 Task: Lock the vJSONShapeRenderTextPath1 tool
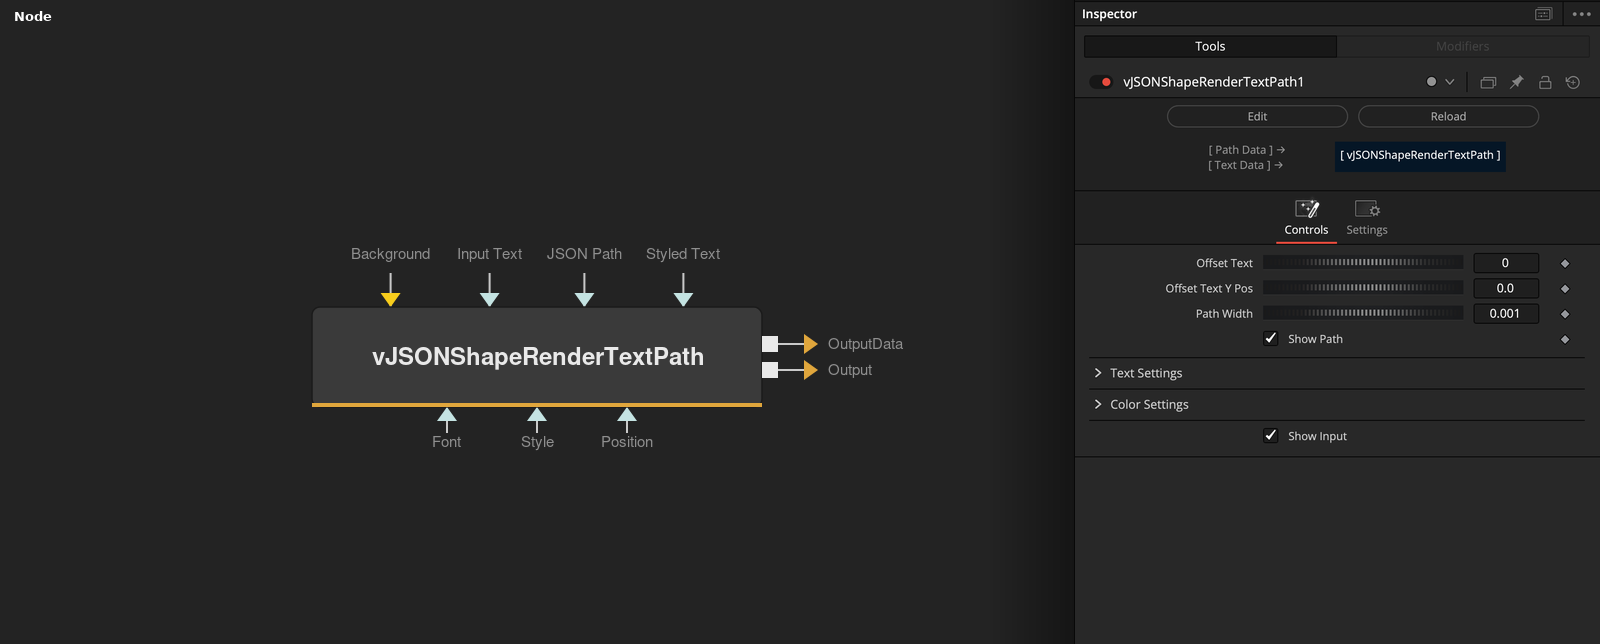click(x=1545, y=82)
